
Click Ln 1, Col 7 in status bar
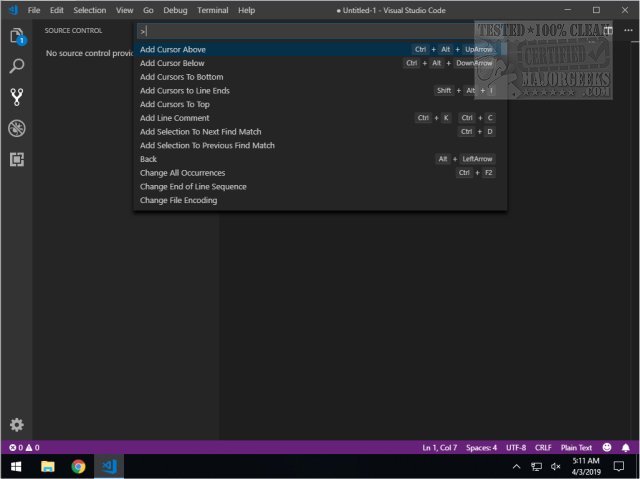[x=440, y=448]
